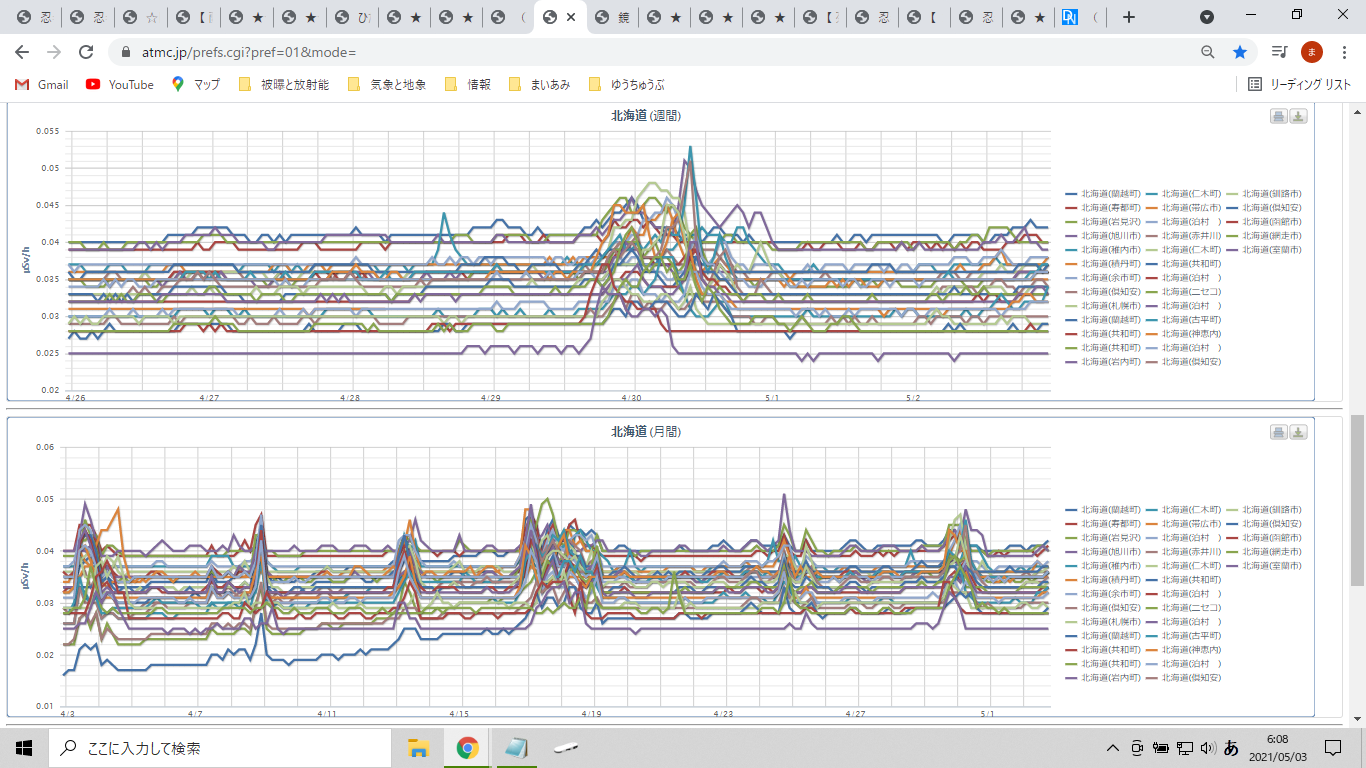Expand the ゆうちゅうぶ bookmark folder
Screen dimensions: 1366x768
pyautogui.click(x=626, y=85)
